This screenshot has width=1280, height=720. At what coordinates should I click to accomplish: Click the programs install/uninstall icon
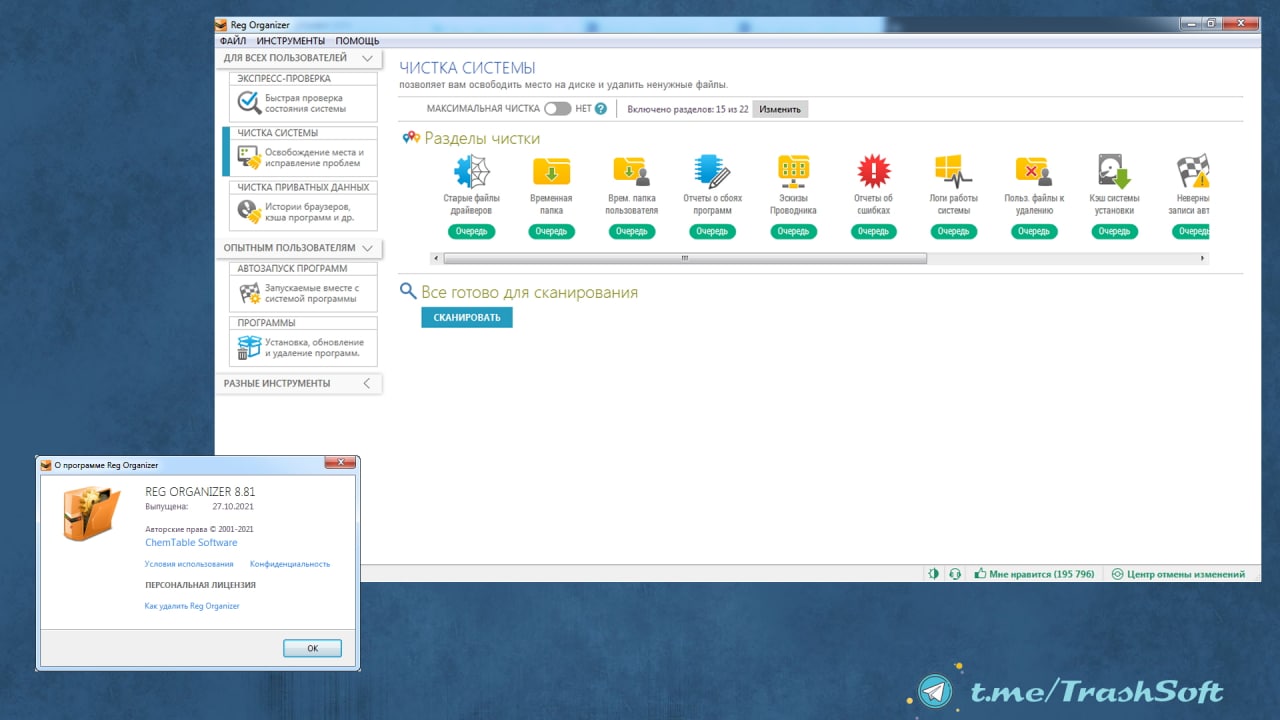click(x=249, y=347)
